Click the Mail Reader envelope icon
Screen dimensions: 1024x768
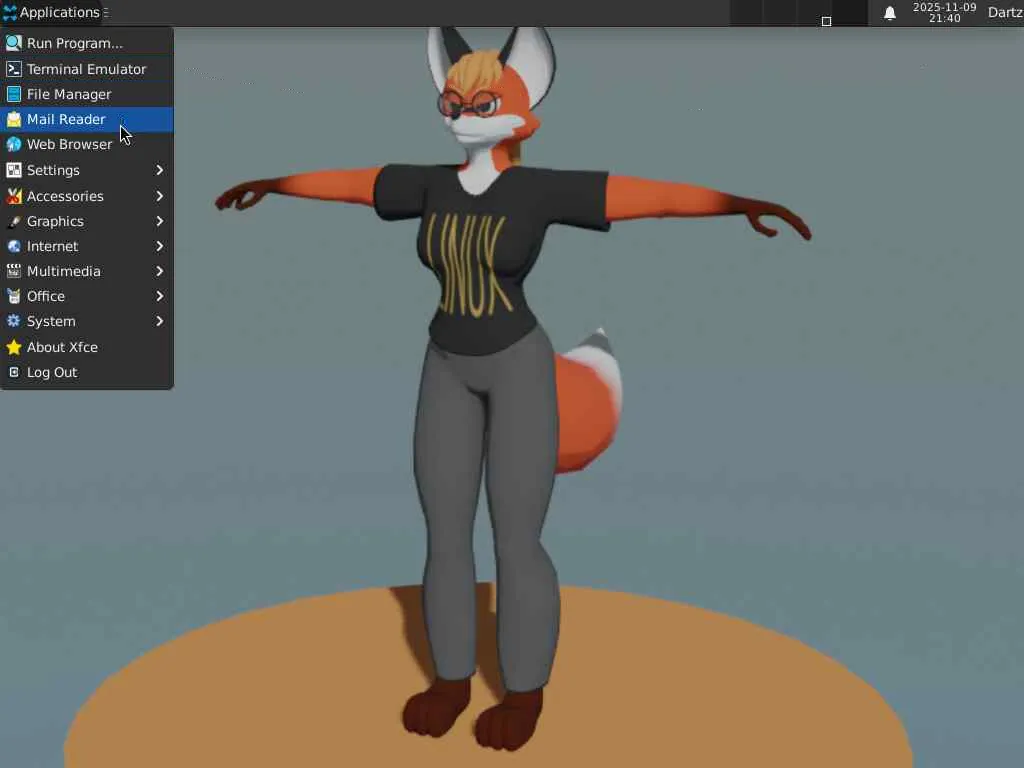[14, 120]
